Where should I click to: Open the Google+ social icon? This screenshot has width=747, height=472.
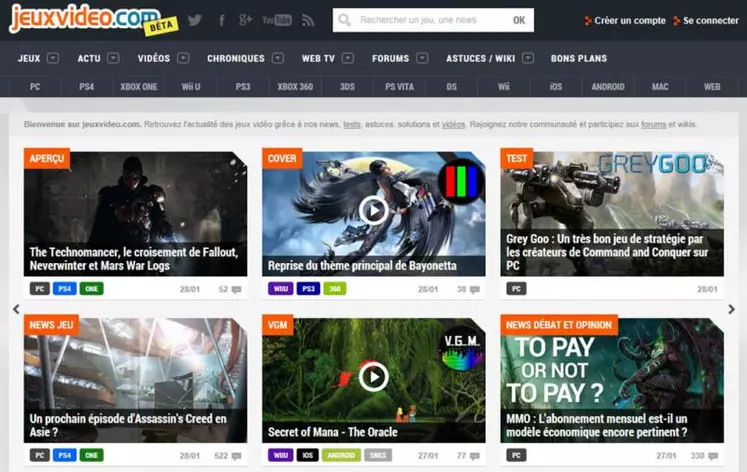(x=245, y=20)
